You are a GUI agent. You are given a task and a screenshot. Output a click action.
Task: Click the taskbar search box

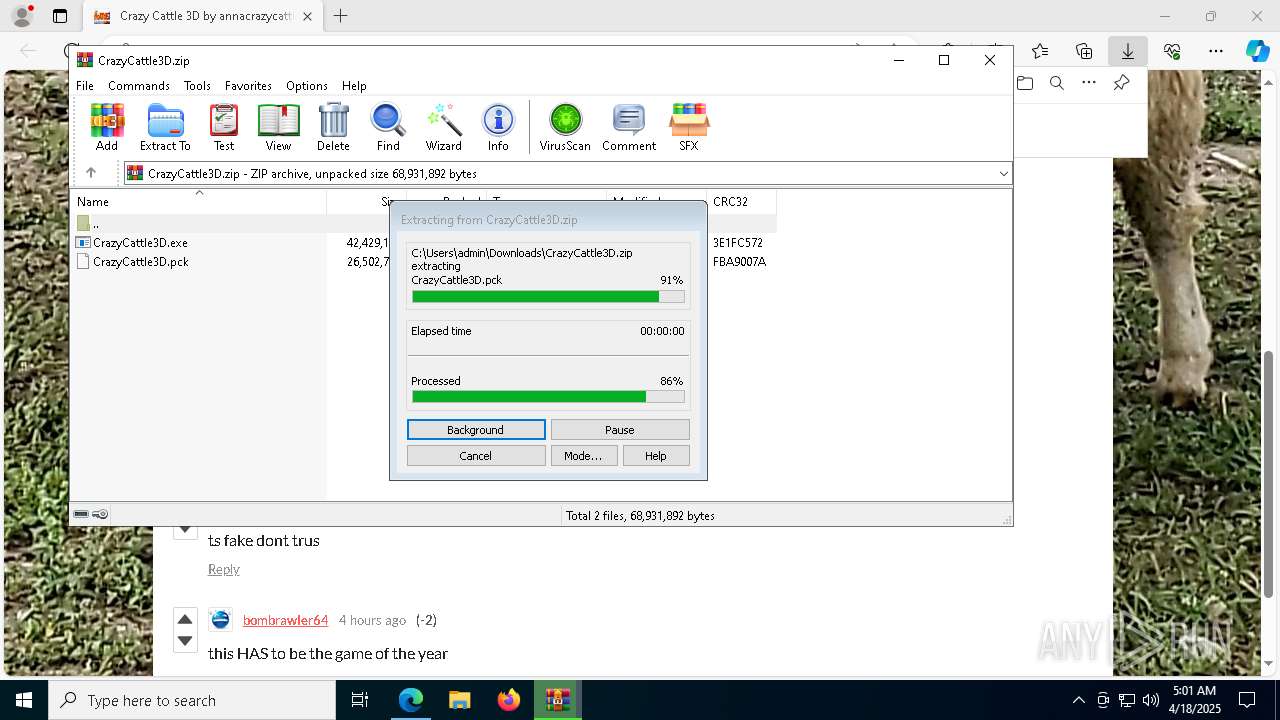(192, 700)
